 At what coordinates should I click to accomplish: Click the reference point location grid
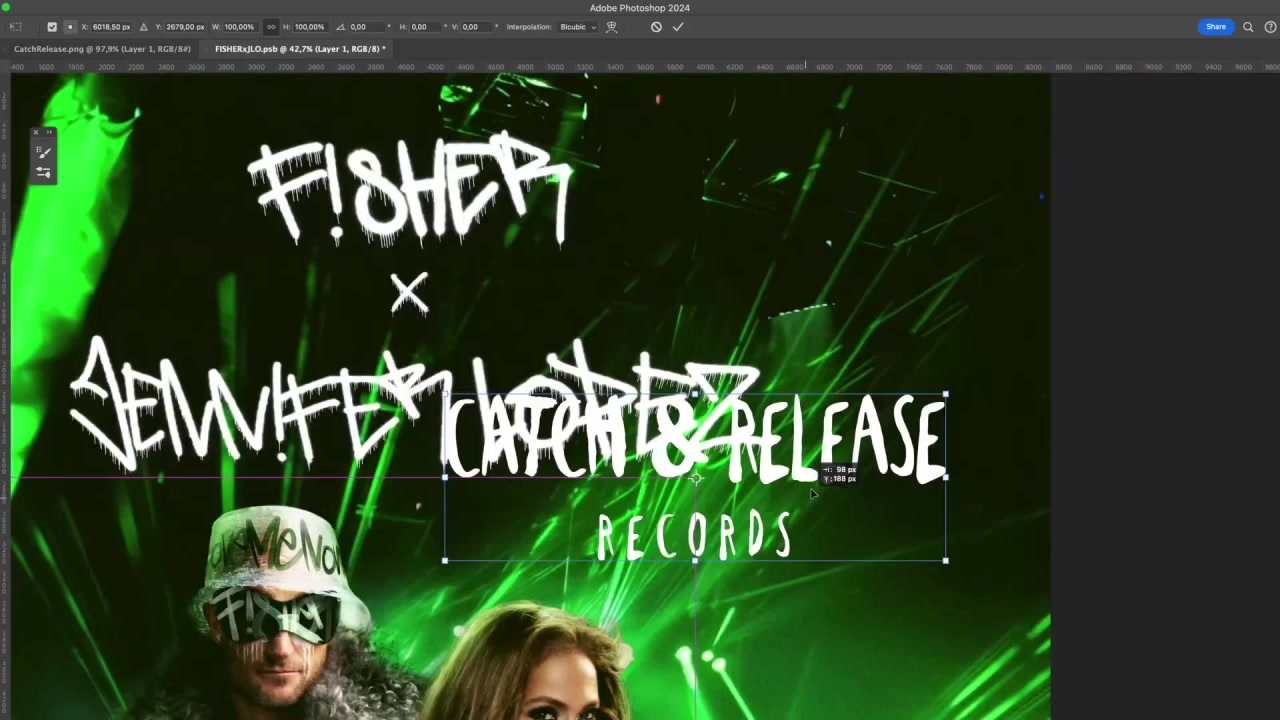point(69,27)
